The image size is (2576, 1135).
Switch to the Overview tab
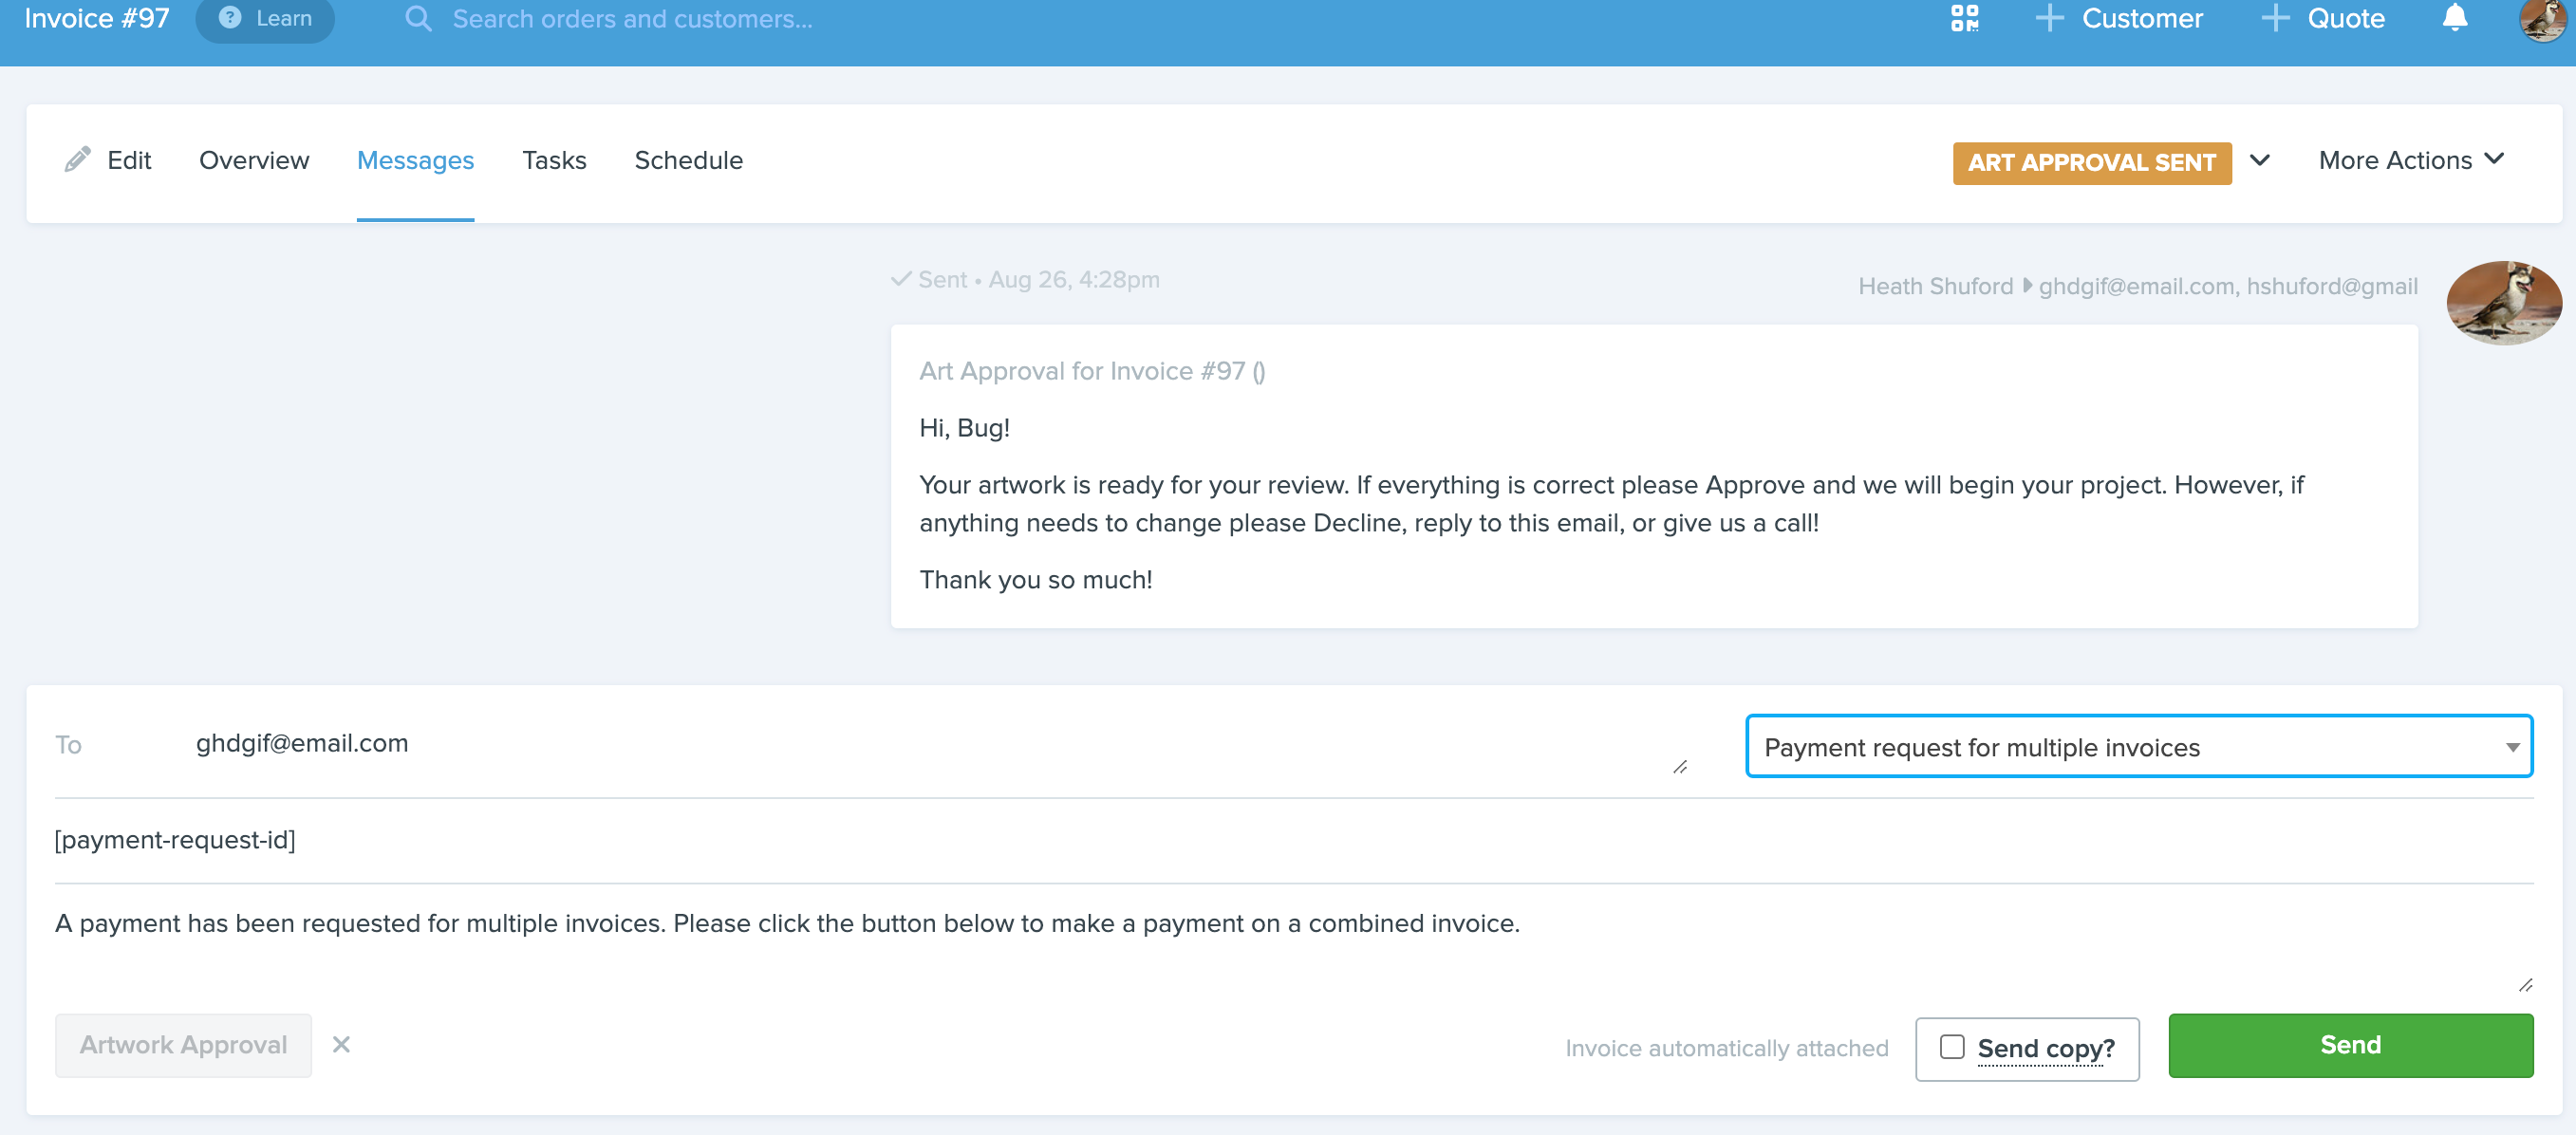(x=254, y=160)
